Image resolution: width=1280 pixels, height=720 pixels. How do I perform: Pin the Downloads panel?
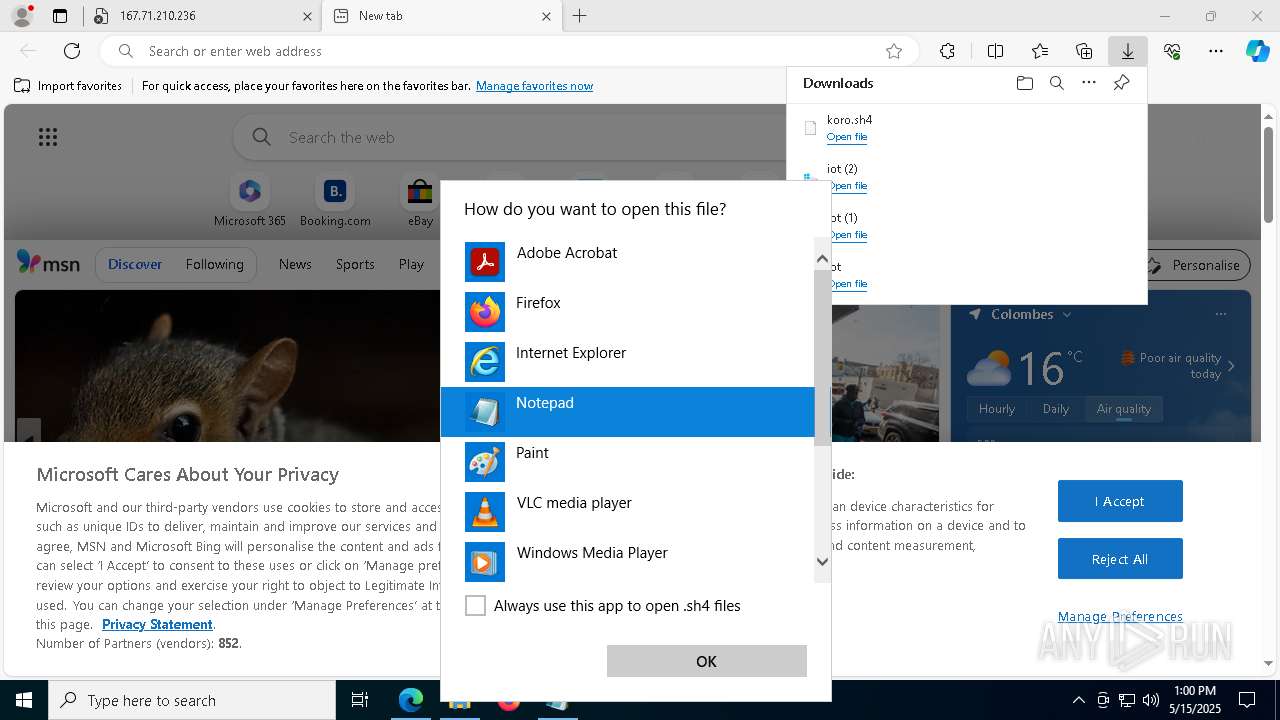coord(1121,83)
